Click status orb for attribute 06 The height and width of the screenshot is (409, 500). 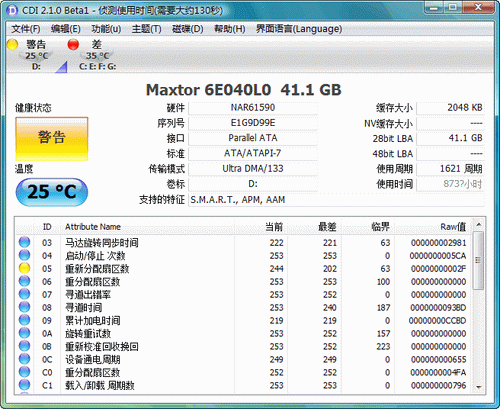click(x=24, y=281)
